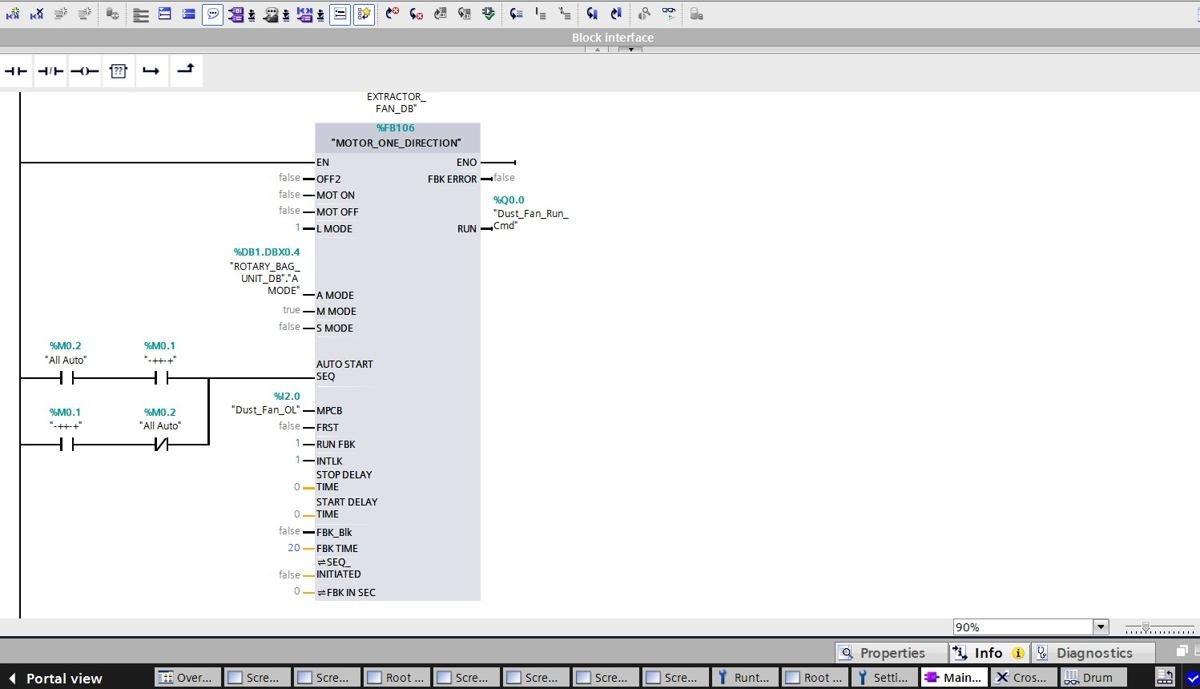This screenshot has height=689, width=1200.
Task: Adjust the editor zoom slider
Action: click(x=1146, y=627)
